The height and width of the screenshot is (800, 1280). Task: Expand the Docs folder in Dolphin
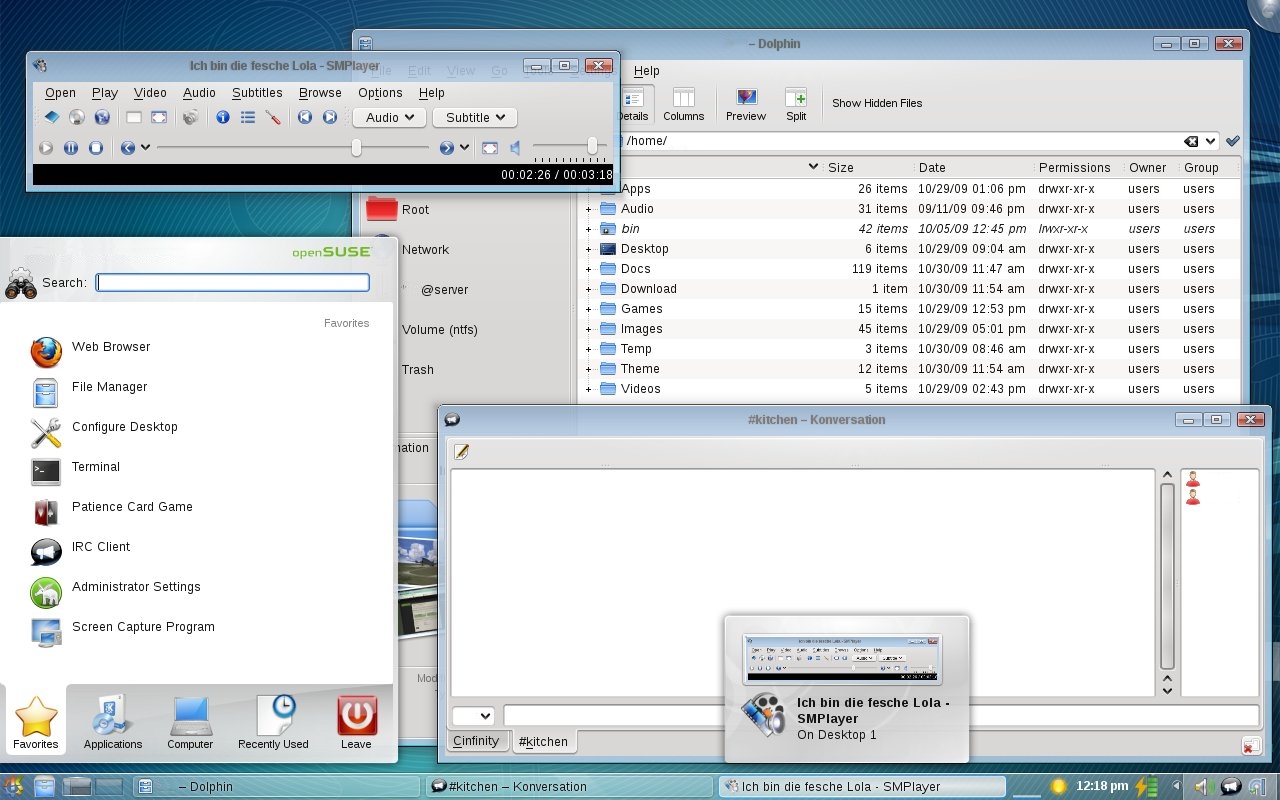(589, 269)
